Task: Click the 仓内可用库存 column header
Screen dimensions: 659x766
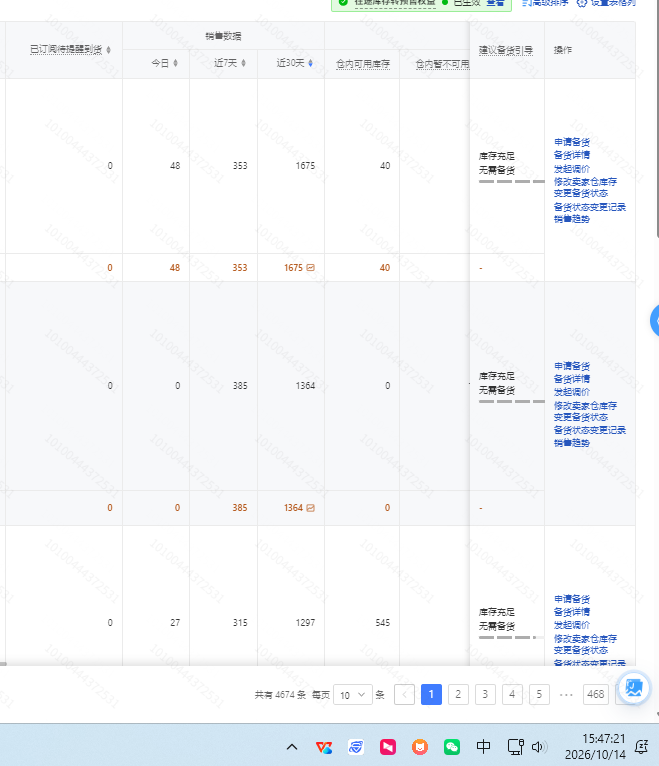Action: point(362,64)
